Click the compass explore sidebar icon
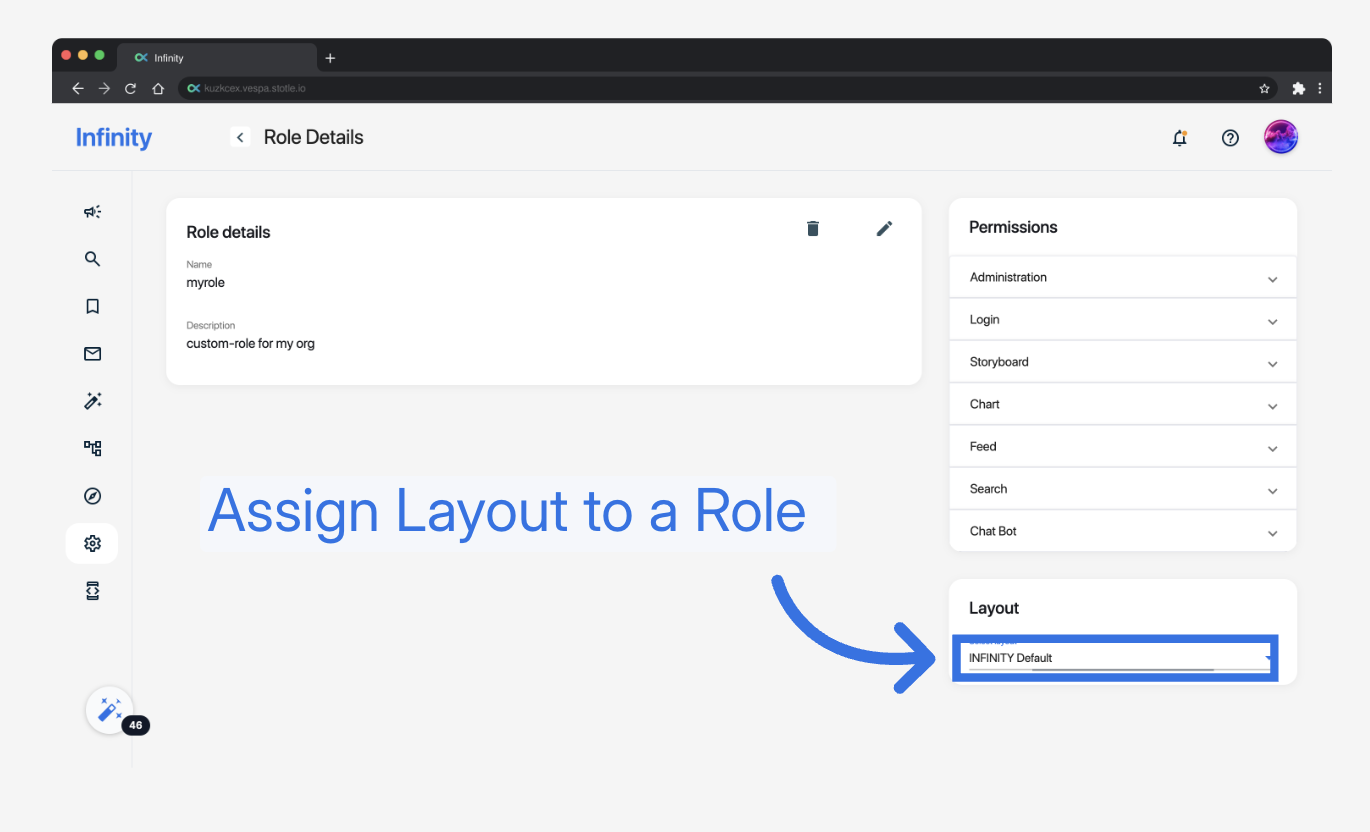Image resolution: width=1370 pixels, height=832 pixels. pyautogui.click(x=92, y=496)
